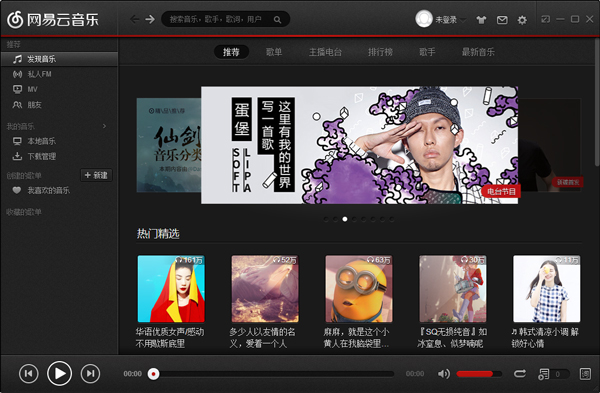Screen dimensions: 600x393
Task: Open the play queue icon
Action: (x=544, y=374)
